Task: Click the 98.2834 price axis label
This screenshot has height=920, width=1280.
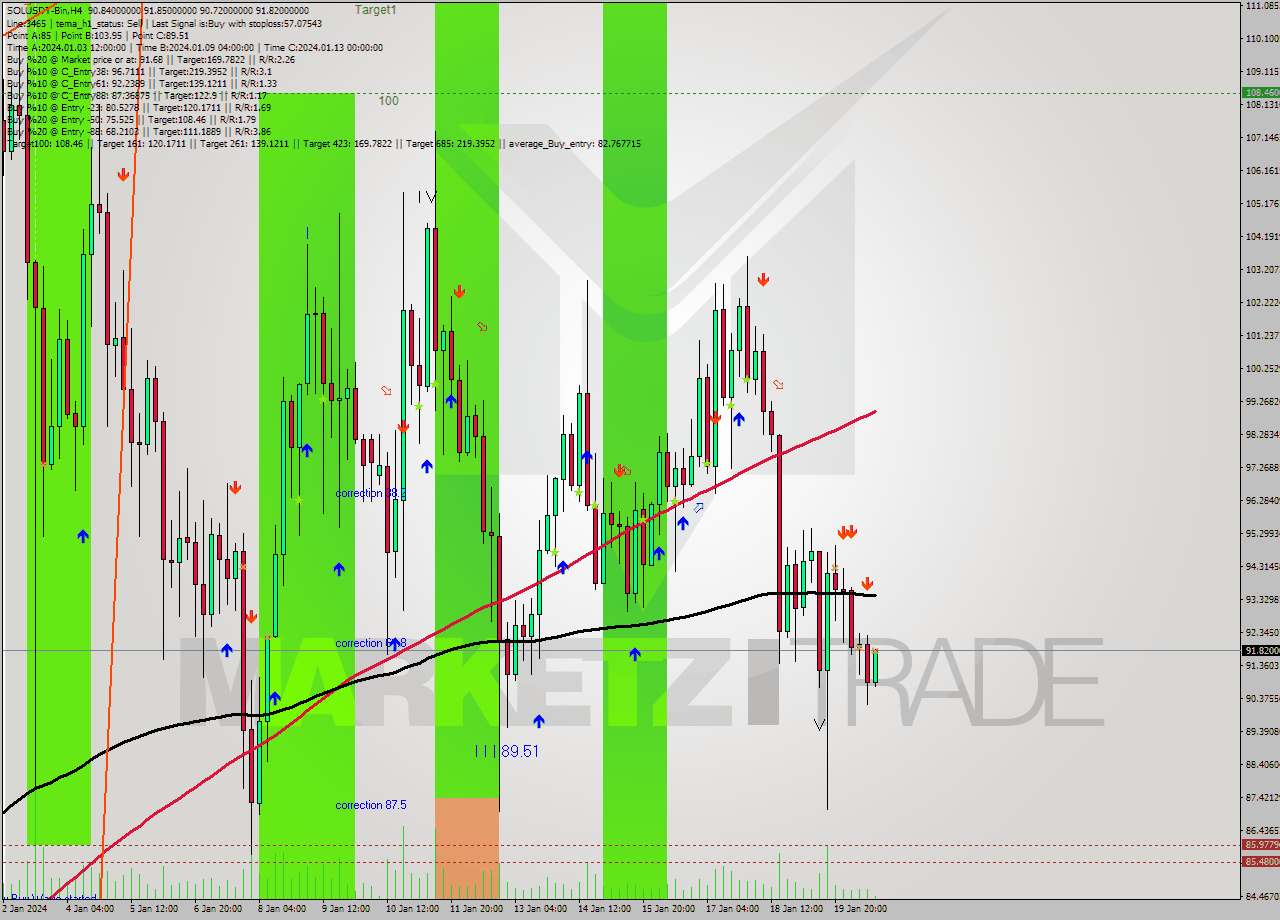Action: click(x=1263, y=434)
